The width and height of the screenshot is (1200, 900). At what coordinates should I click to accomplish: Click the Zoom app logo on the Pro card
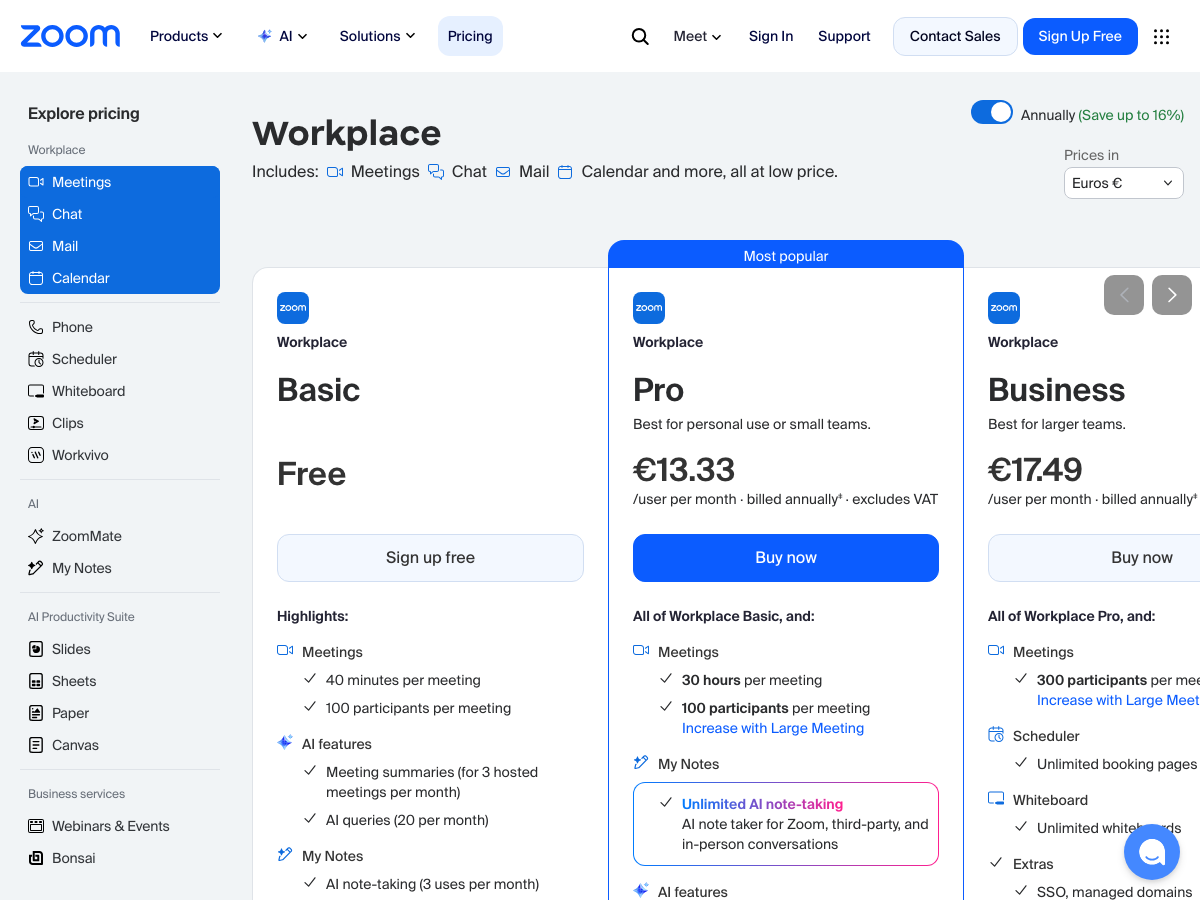649,308
